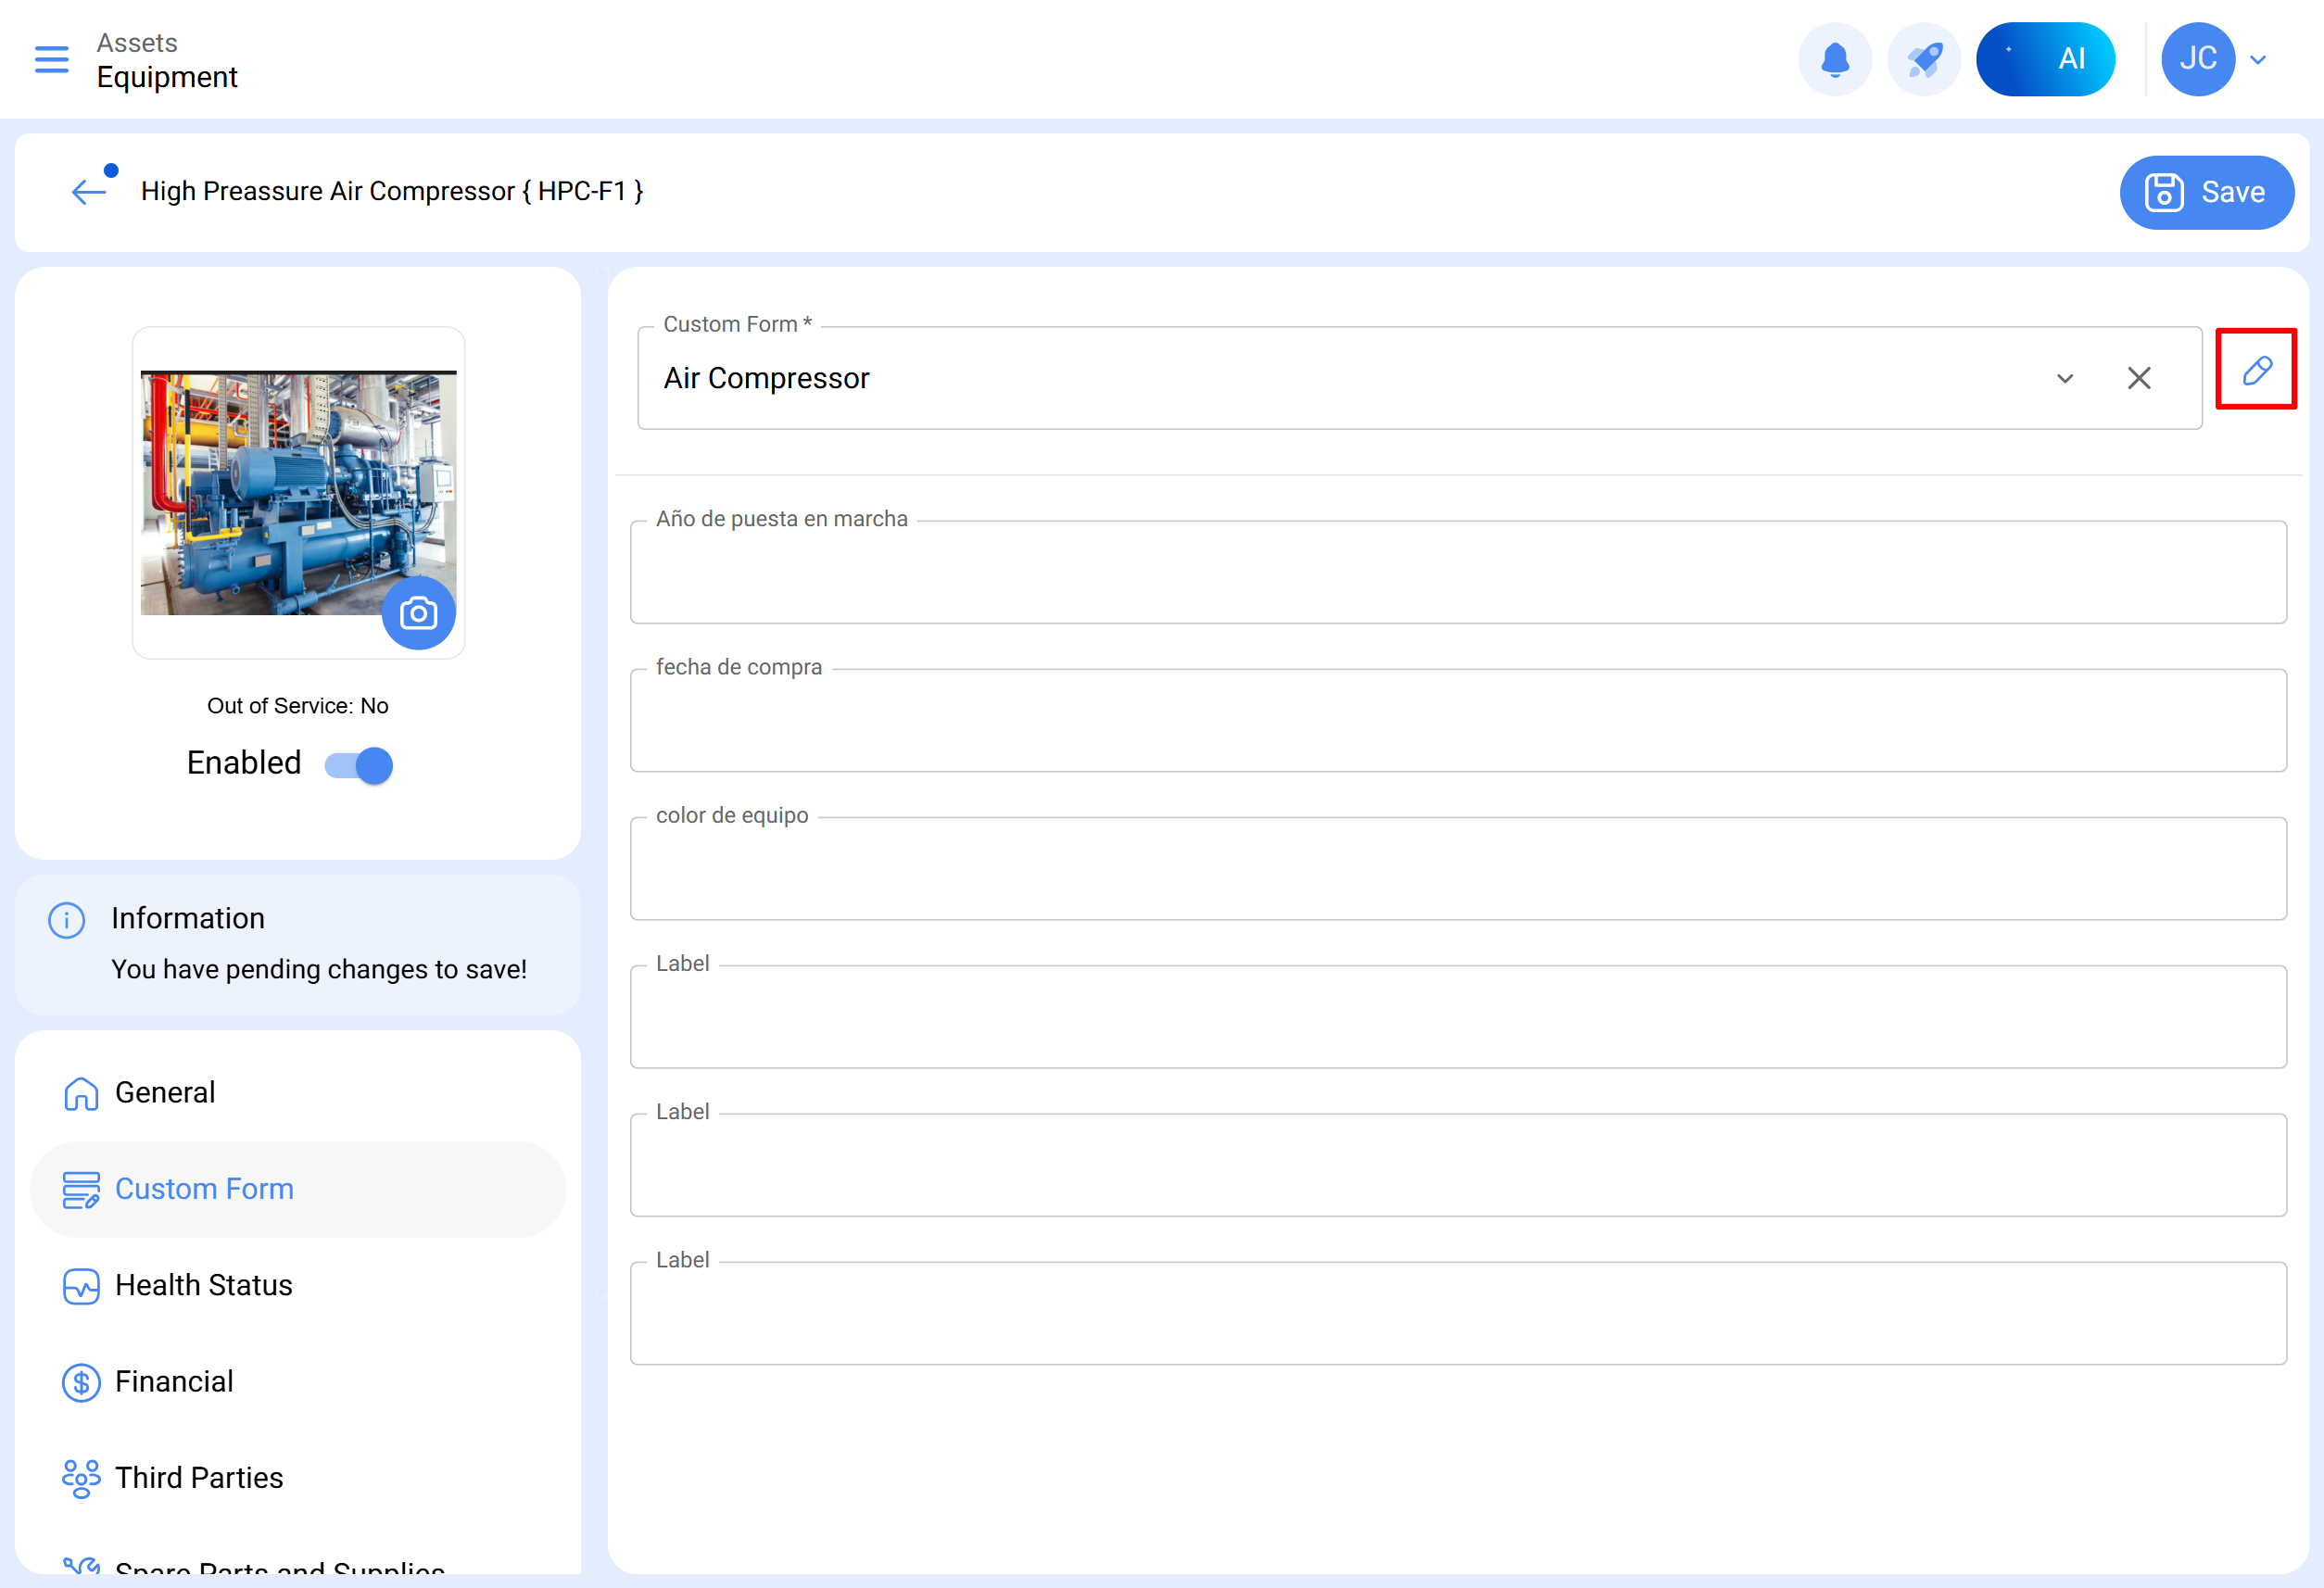Image resolution: width=2324 pixels, height=1588 pixels.
Task: Clear the Air Compressor selection with X
Action: (x=2138, y=378)
